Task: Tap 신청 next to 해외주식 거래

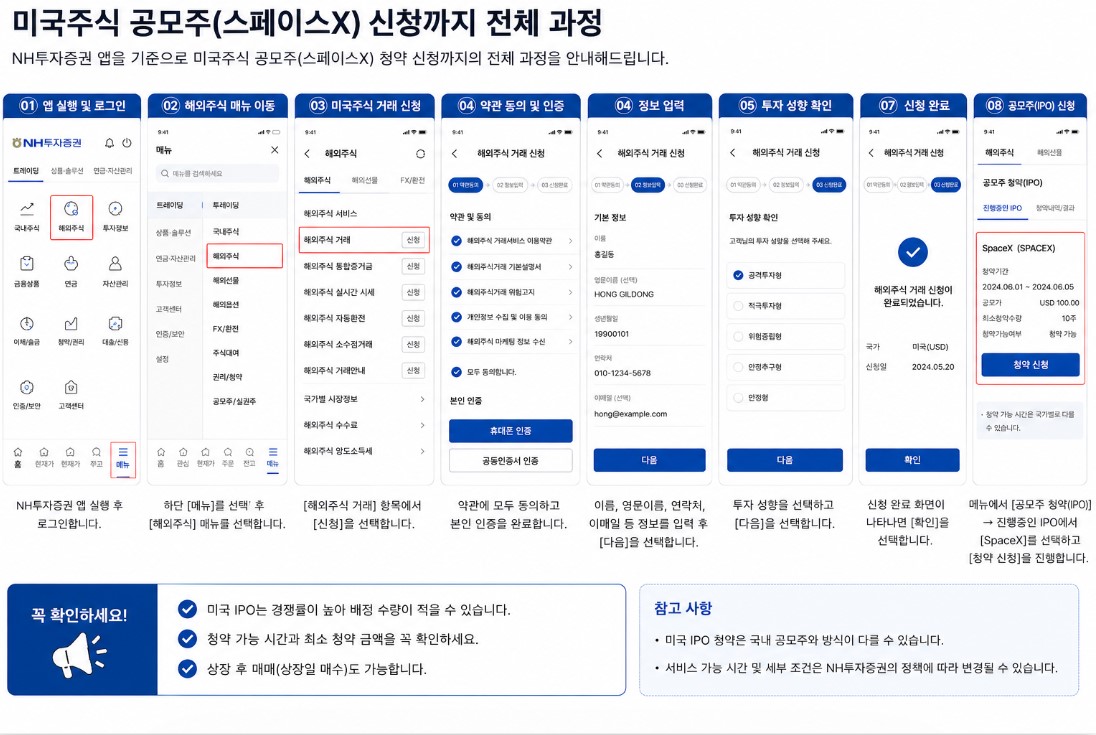Action: coord(414,240)
